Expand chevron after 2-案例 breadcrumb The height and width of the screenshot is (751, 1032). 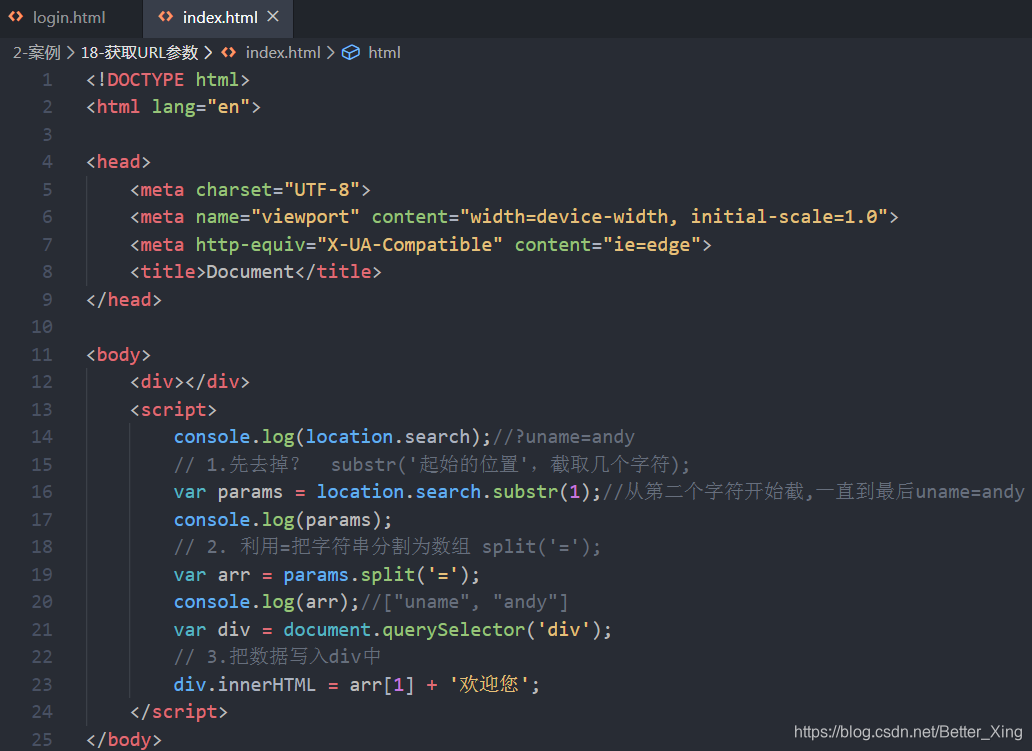(70, 53)
